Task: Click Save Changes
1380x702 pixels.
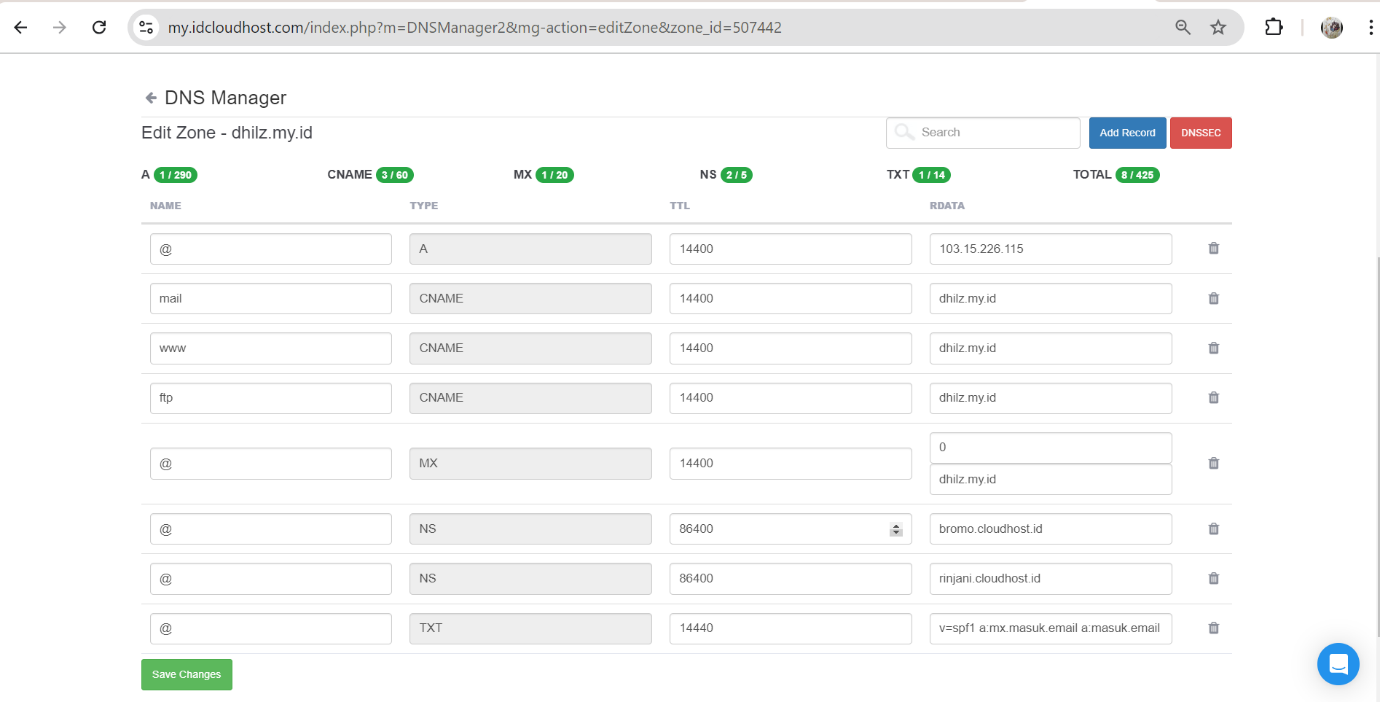Action: click(186, 674)
